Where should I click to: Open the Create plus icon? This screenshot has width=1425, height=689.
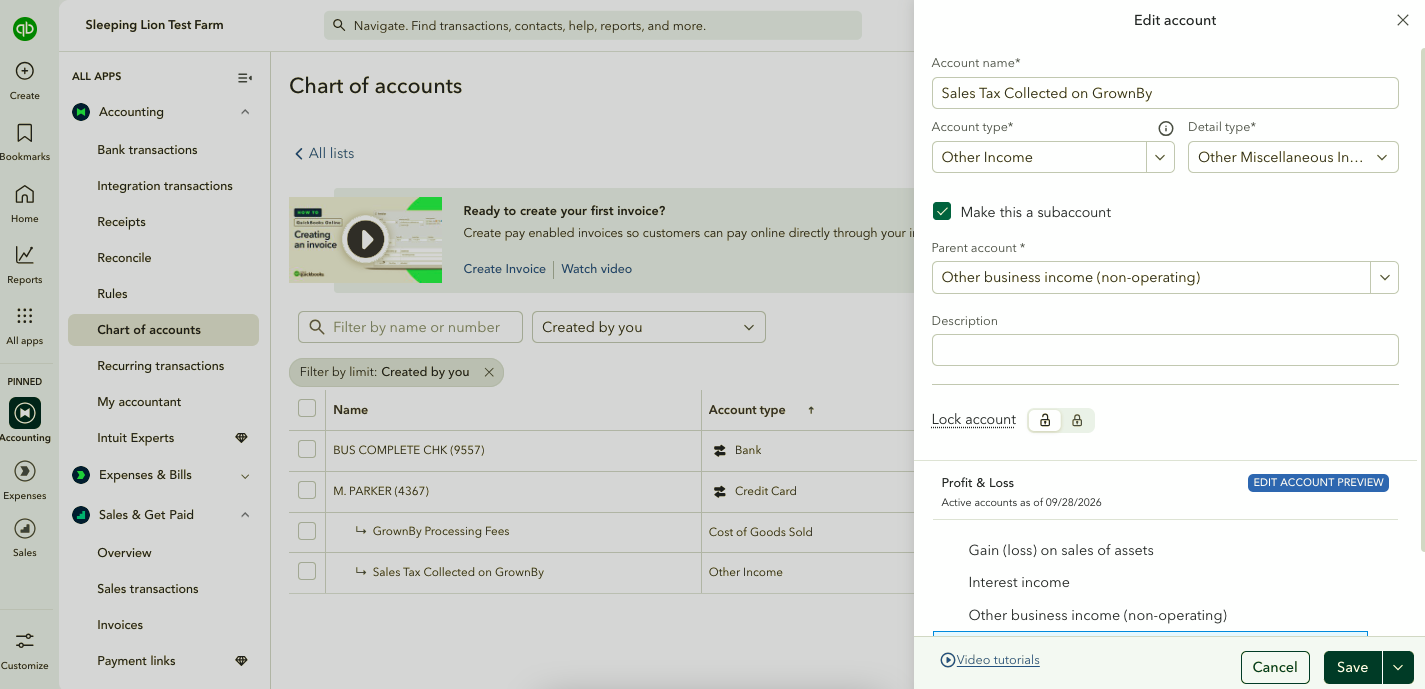[25, 71]
